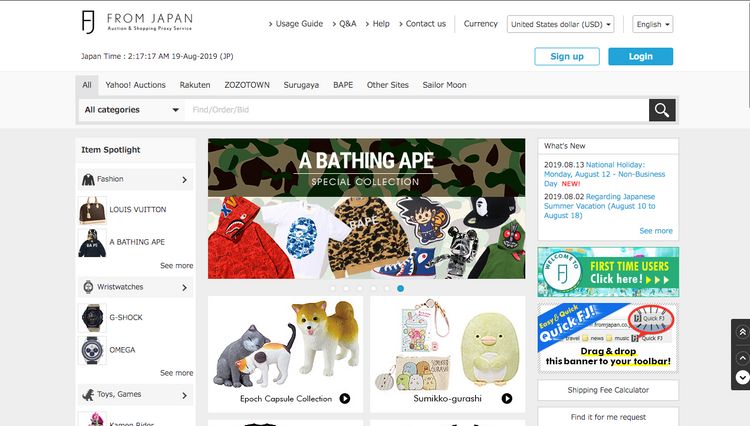Switch to the BAPE tab
The width and height of the screenshot is (750, 426).
pos(343,85)
